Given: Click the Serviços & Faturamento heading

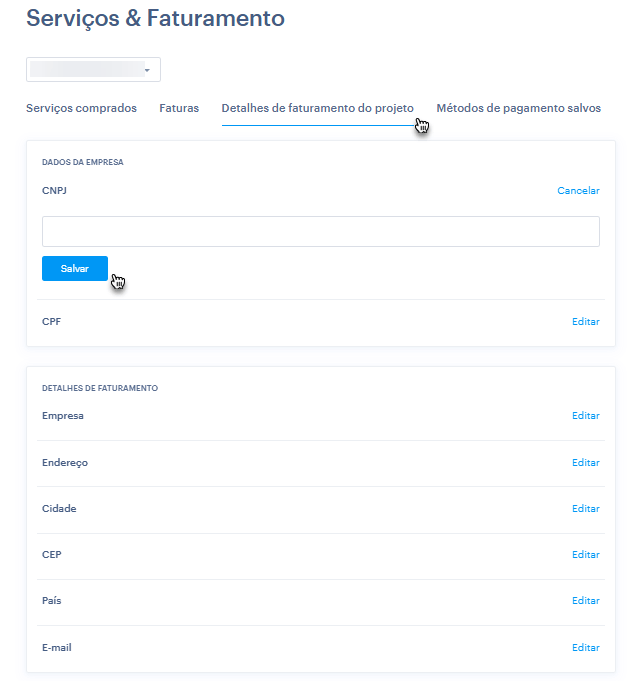Looking at the screenshot, I should 155,18.
